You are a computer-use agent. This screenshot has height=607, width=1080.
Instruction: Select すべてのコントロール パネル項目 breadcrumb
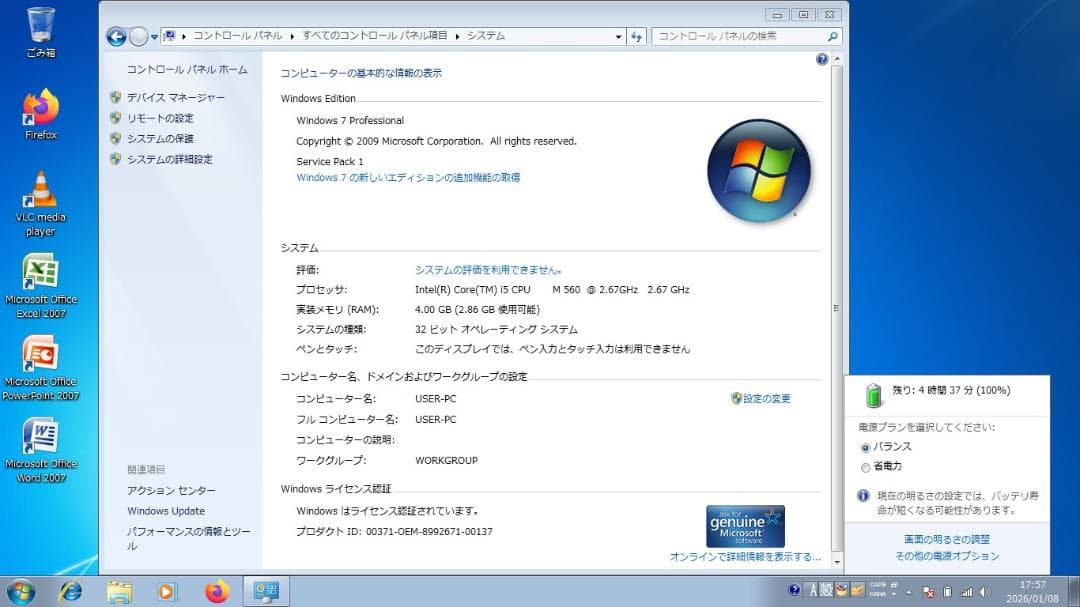click(x=373, y=35)
